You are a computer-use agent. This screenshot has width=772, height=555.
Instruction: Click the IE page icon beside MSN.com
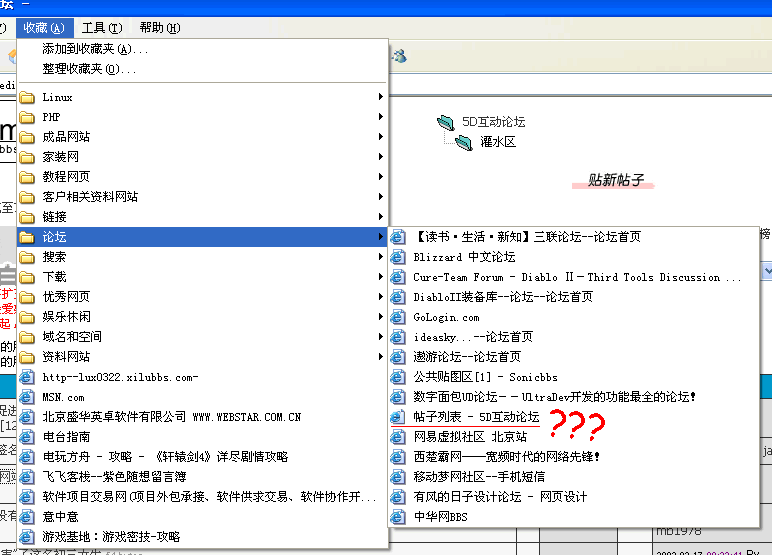[27, 397]
